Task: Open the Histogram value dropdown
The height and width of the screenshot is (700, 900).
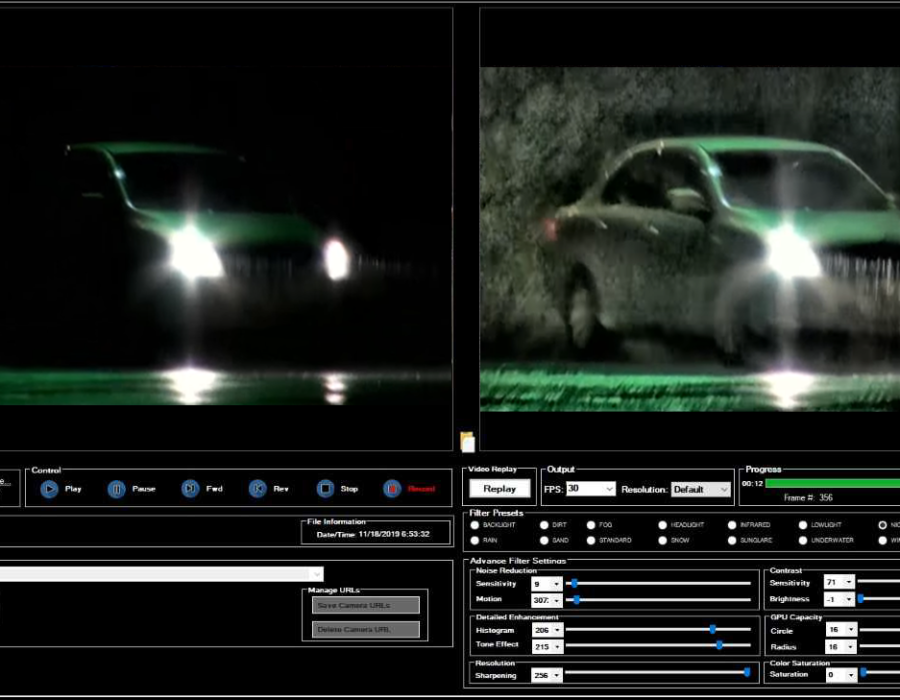Action: click(x=557, y=630)
